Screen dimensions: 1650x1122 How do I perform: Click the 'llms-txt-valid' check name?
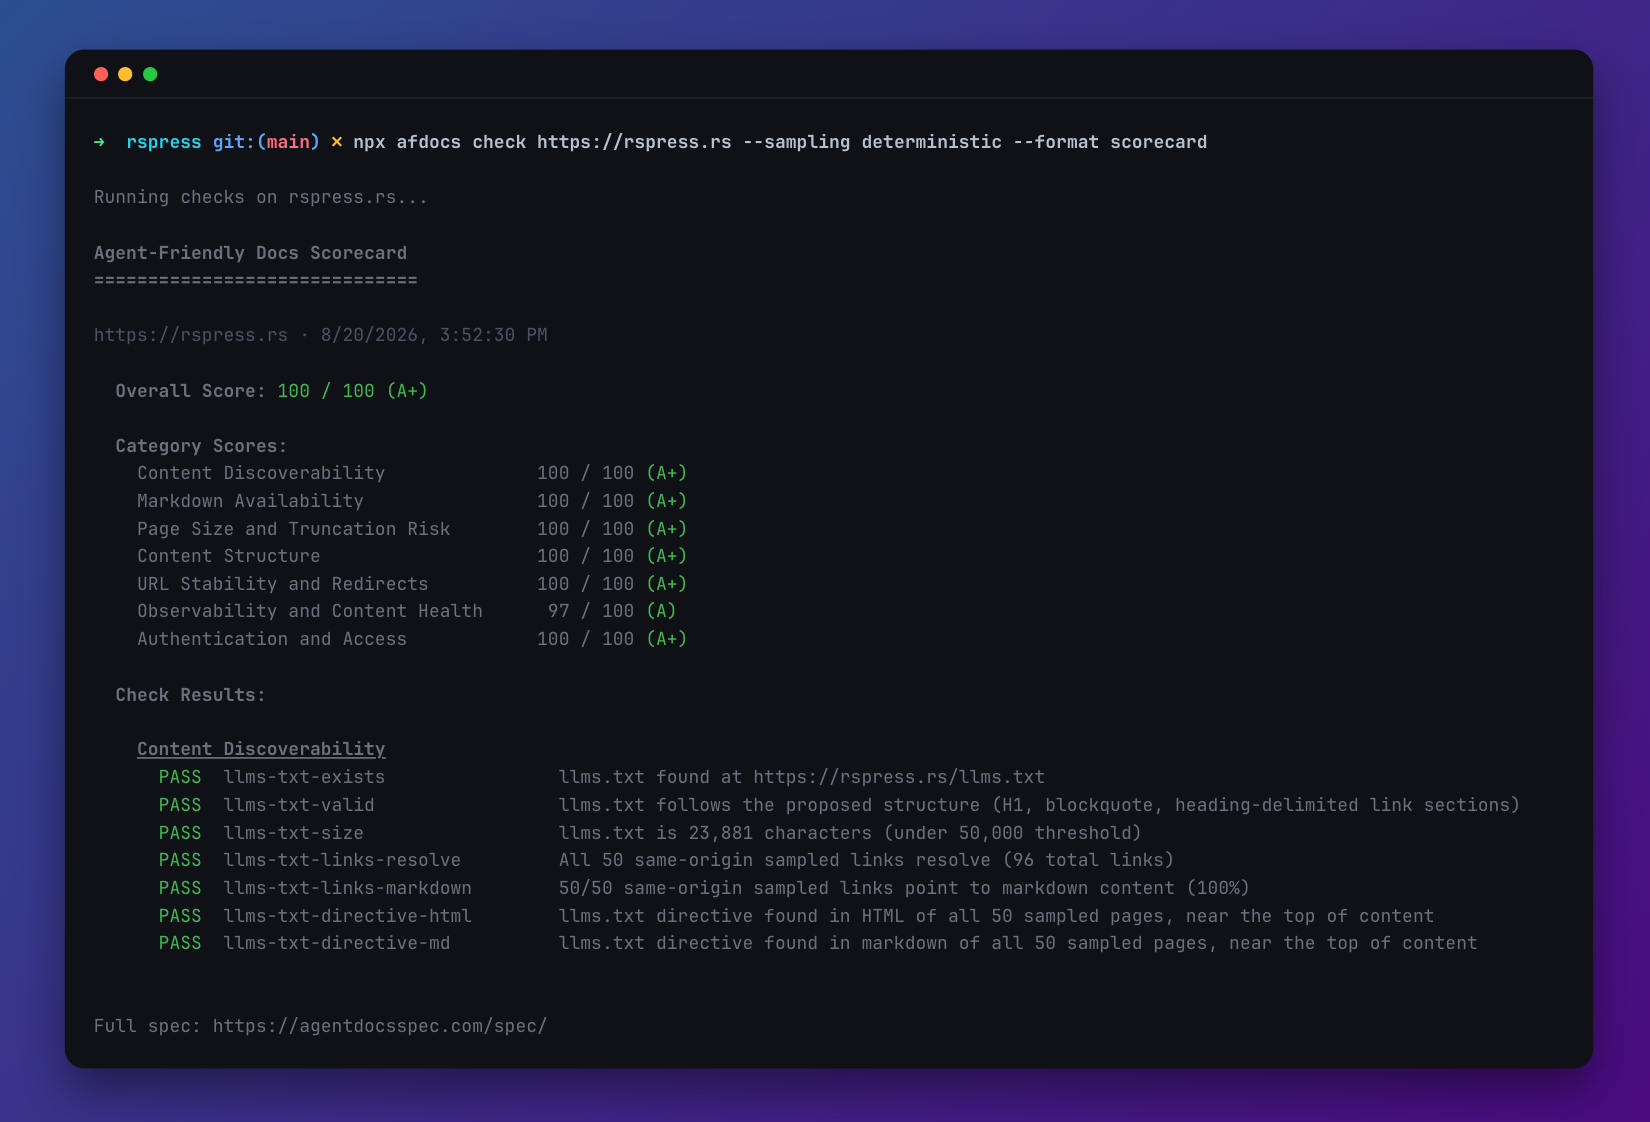pyautogui.click(x=299, y=805)
